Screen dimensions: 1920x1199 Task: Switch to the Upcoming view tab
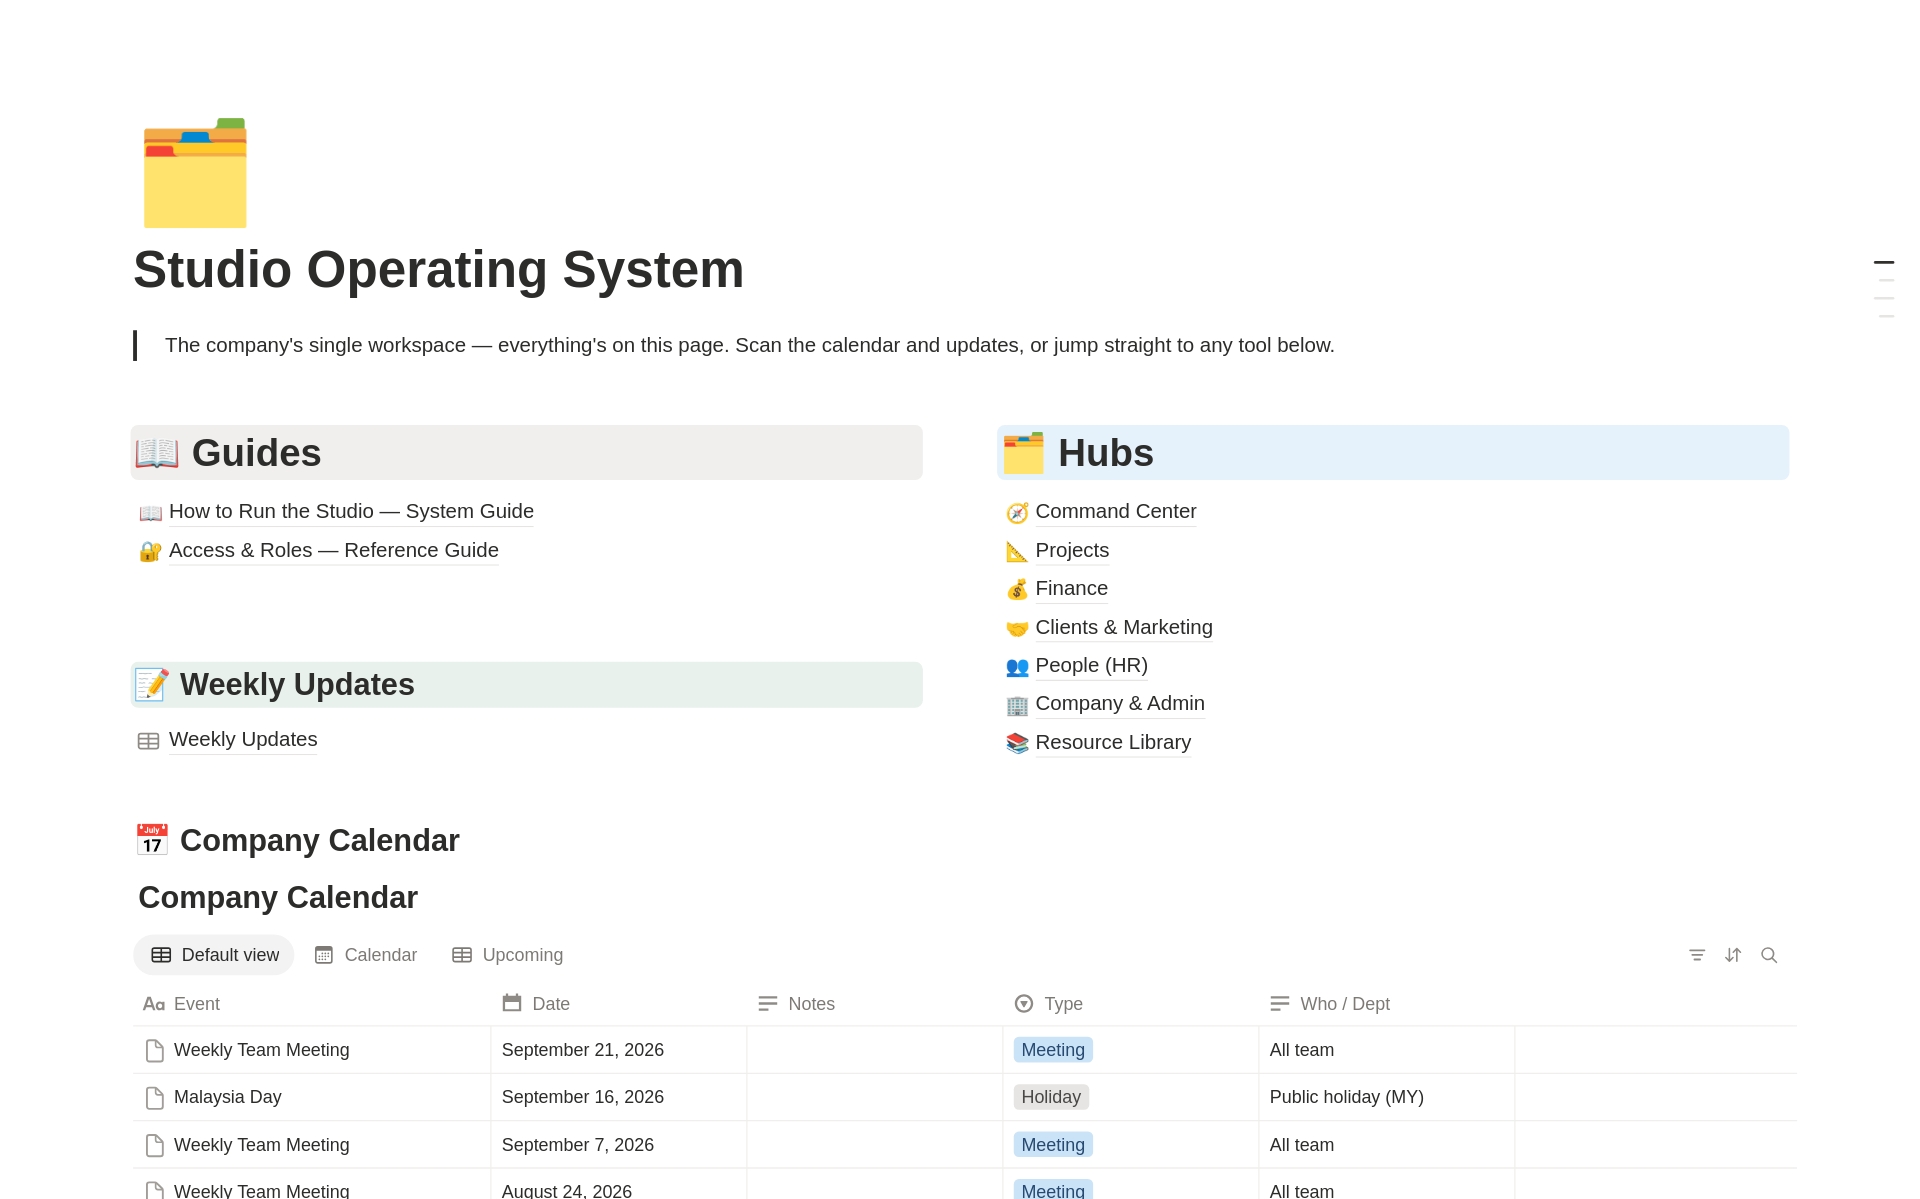(508, 955)
